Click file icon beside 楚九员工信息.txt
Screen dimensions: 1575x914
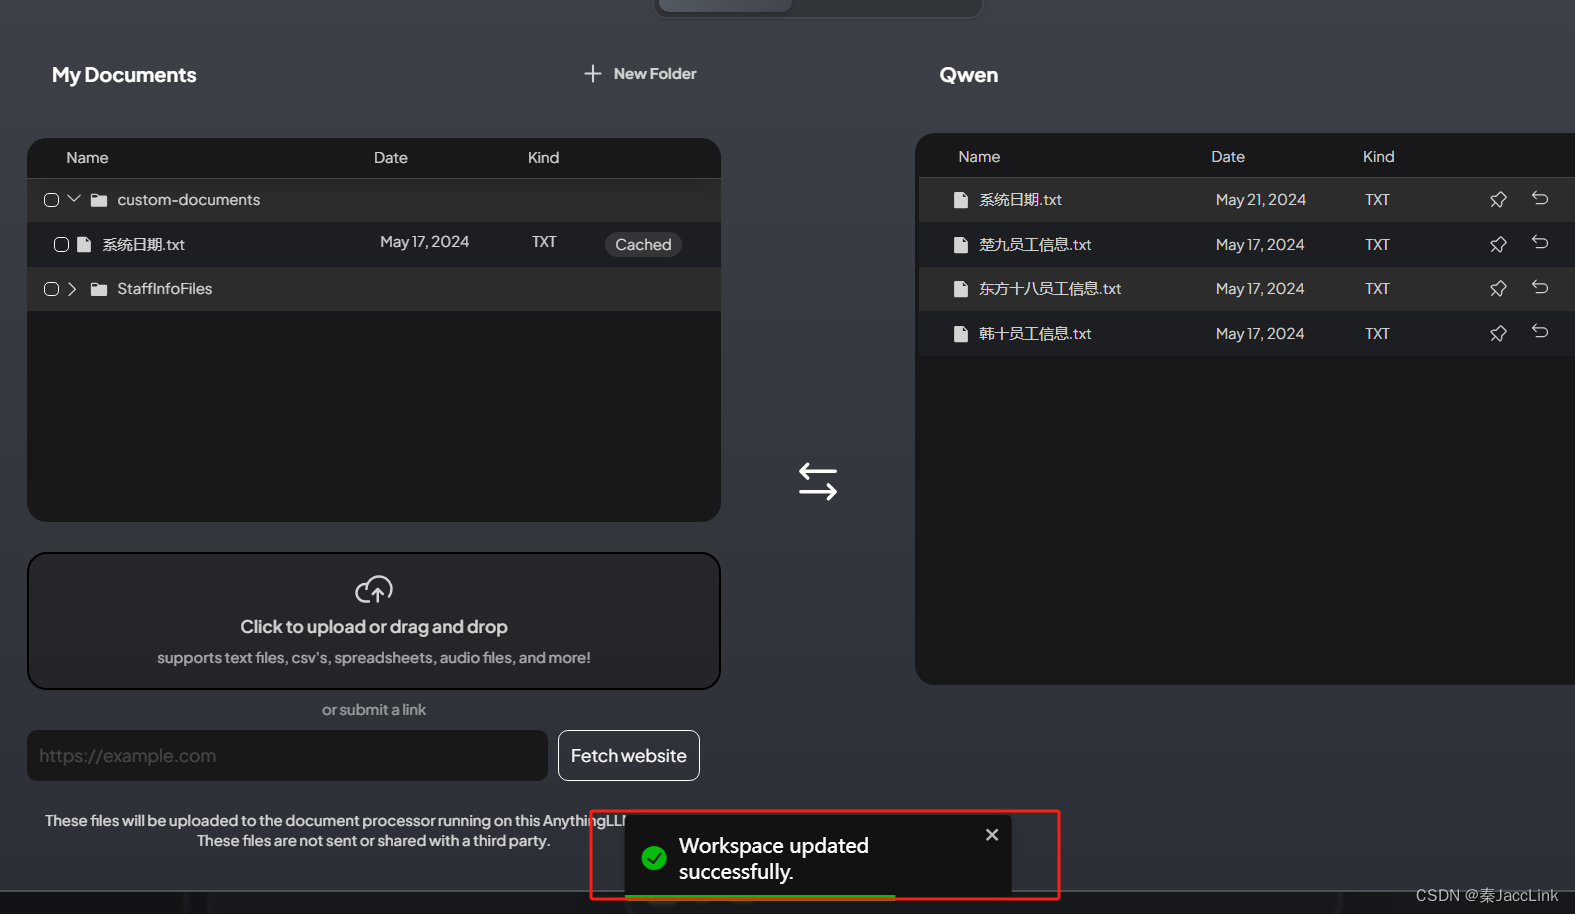tap(961, 245)
